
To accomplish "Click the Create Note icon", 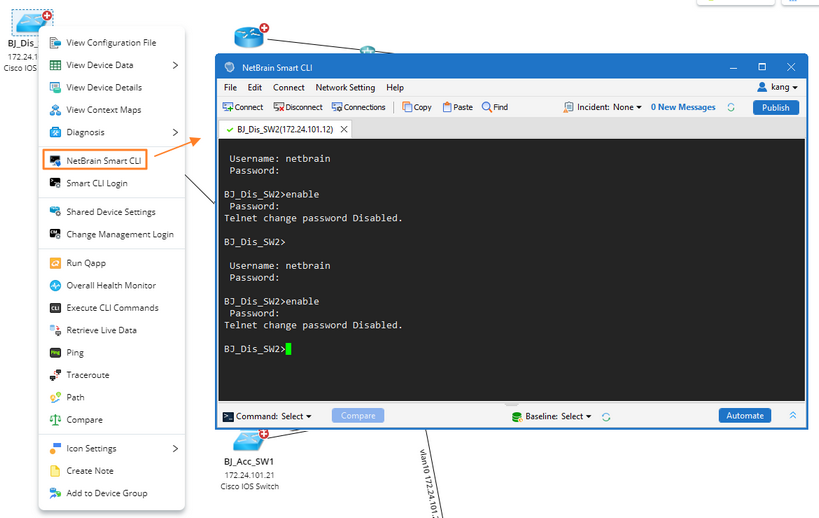I will click(55, 471).
